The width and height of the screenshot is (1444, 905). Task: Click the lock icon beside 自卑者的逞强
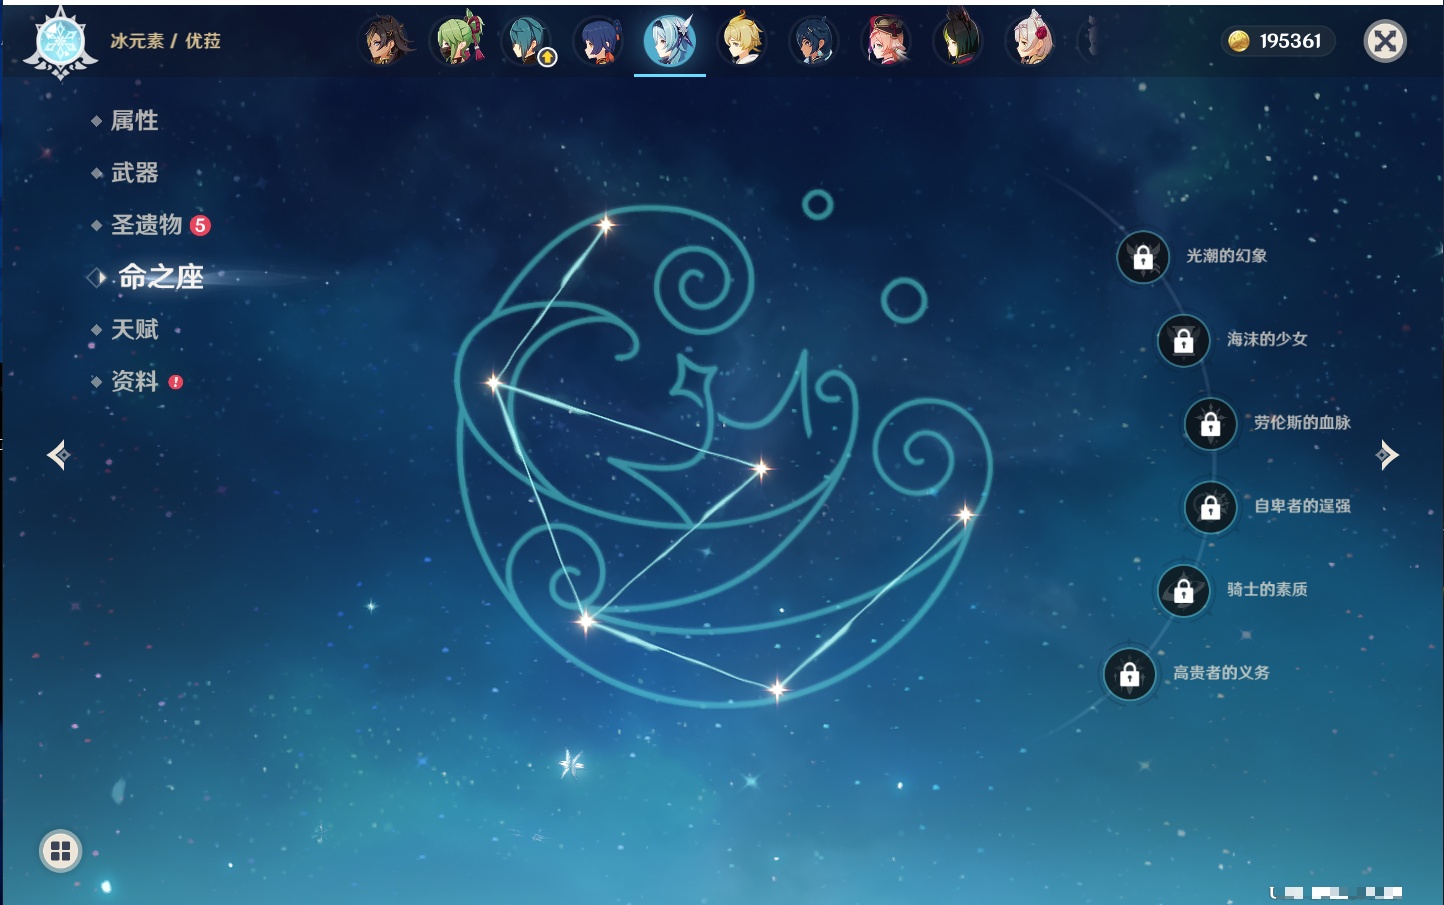[x=1211, y=507]
